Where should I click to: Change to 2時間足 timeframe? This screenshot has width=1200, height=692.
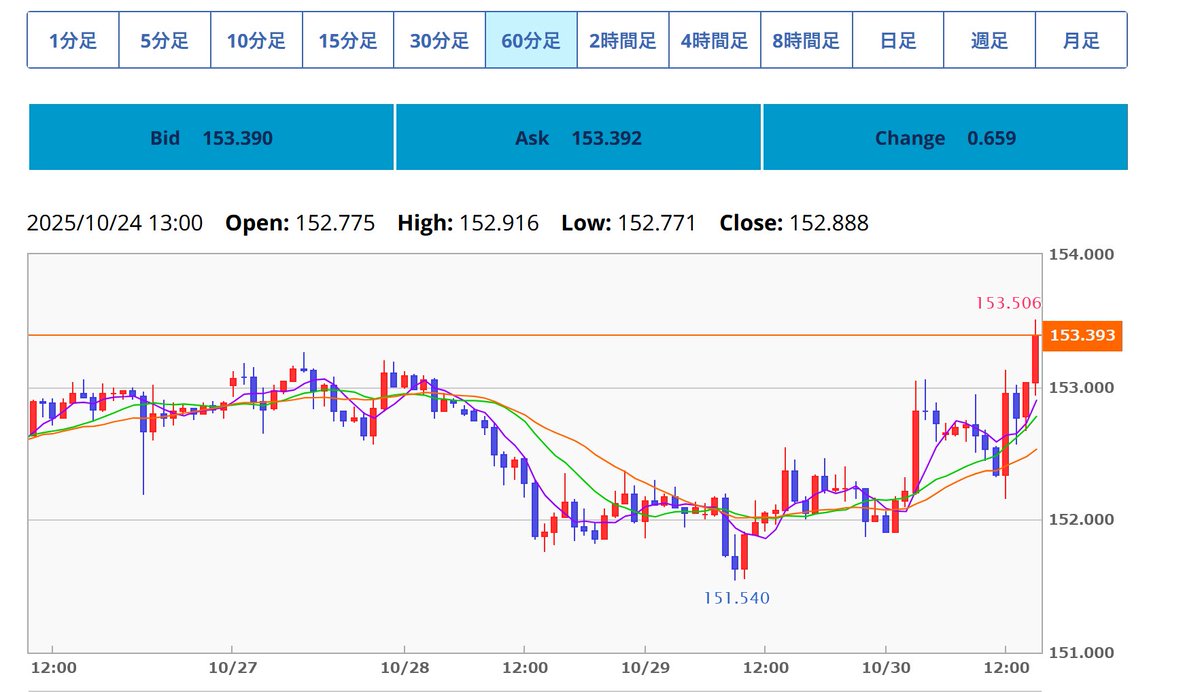(x=623, y=40)
